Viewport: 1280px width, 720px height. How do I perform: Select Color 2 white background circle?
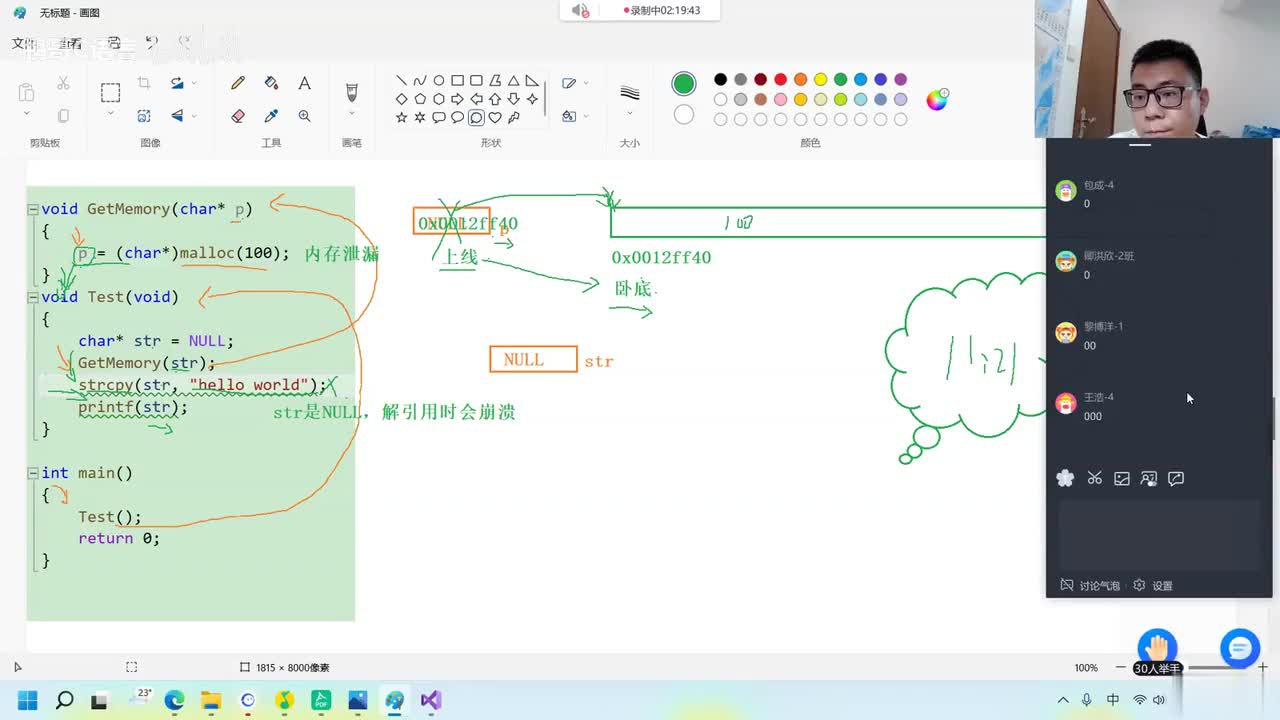point(684,114)
